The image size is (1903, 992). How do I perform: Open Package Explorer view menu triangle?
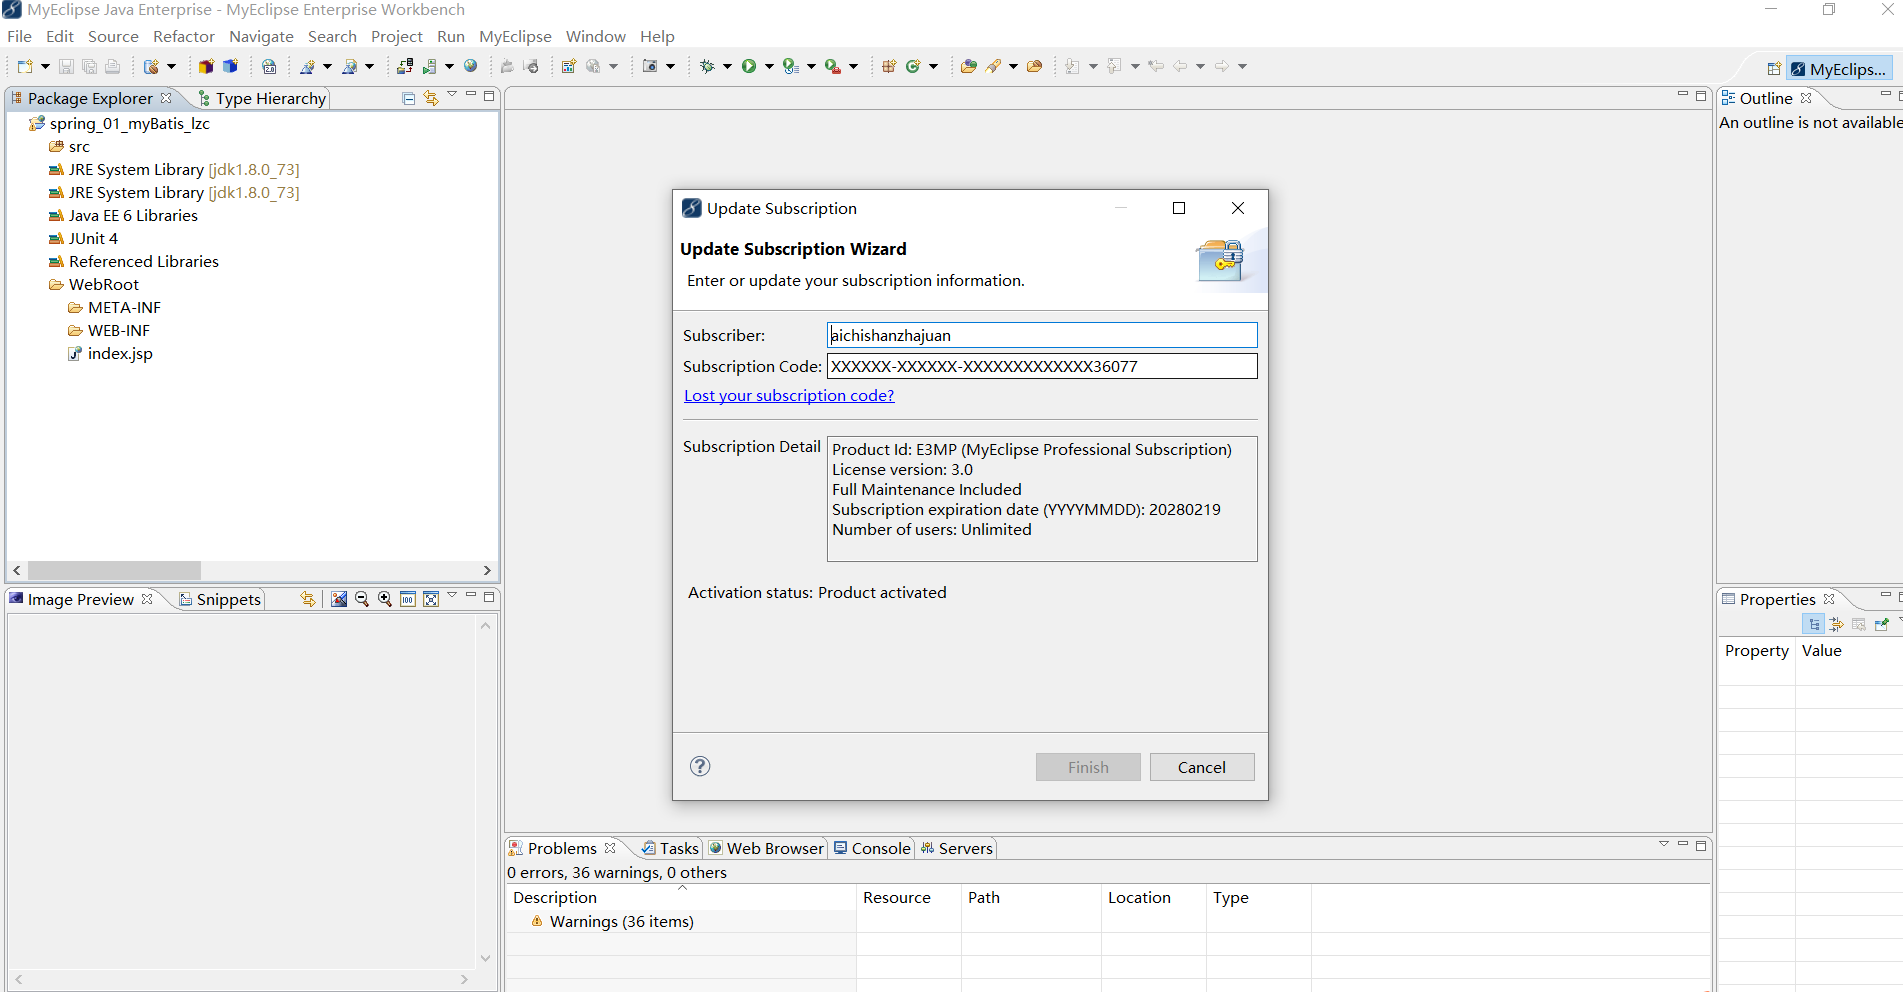coord(452,95)
